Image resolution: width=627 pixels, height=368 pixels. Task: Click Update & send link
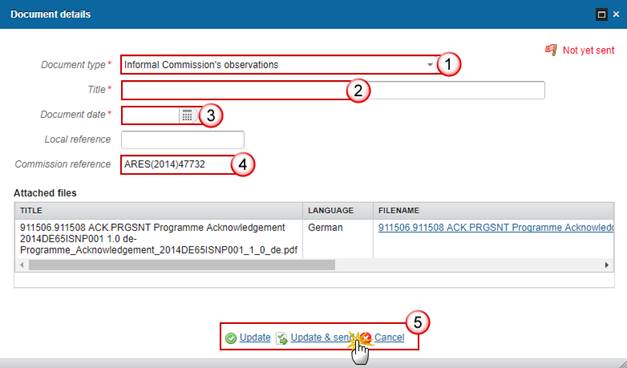tap(322, 337)
